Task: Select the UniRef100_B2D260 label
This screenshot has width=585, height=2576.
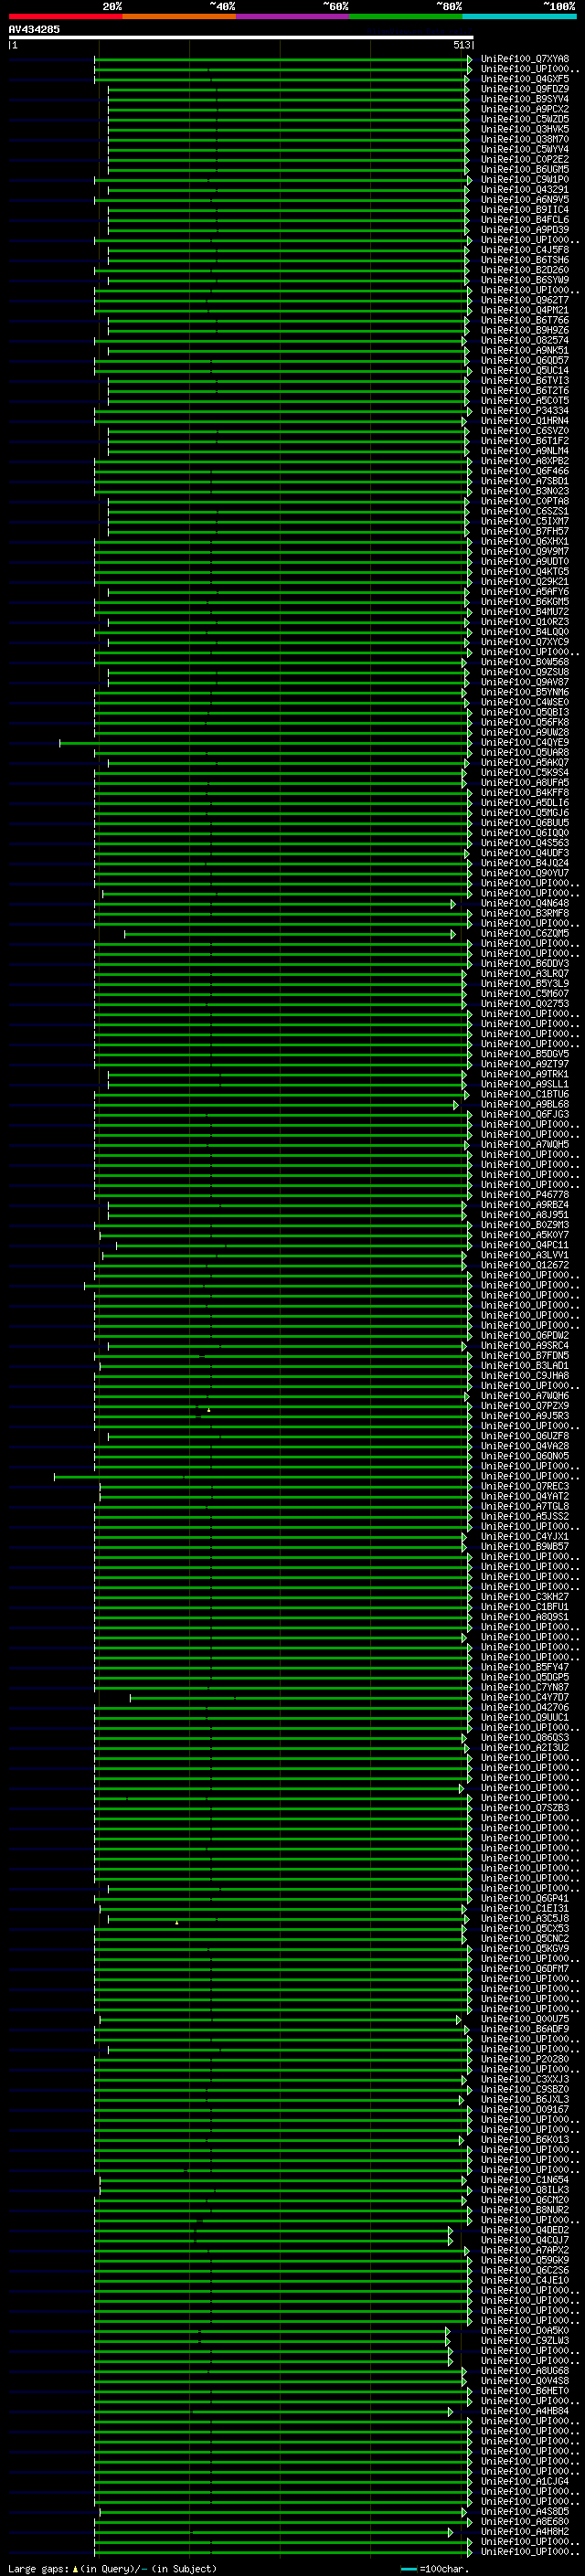Action: (x=525, y=270)
